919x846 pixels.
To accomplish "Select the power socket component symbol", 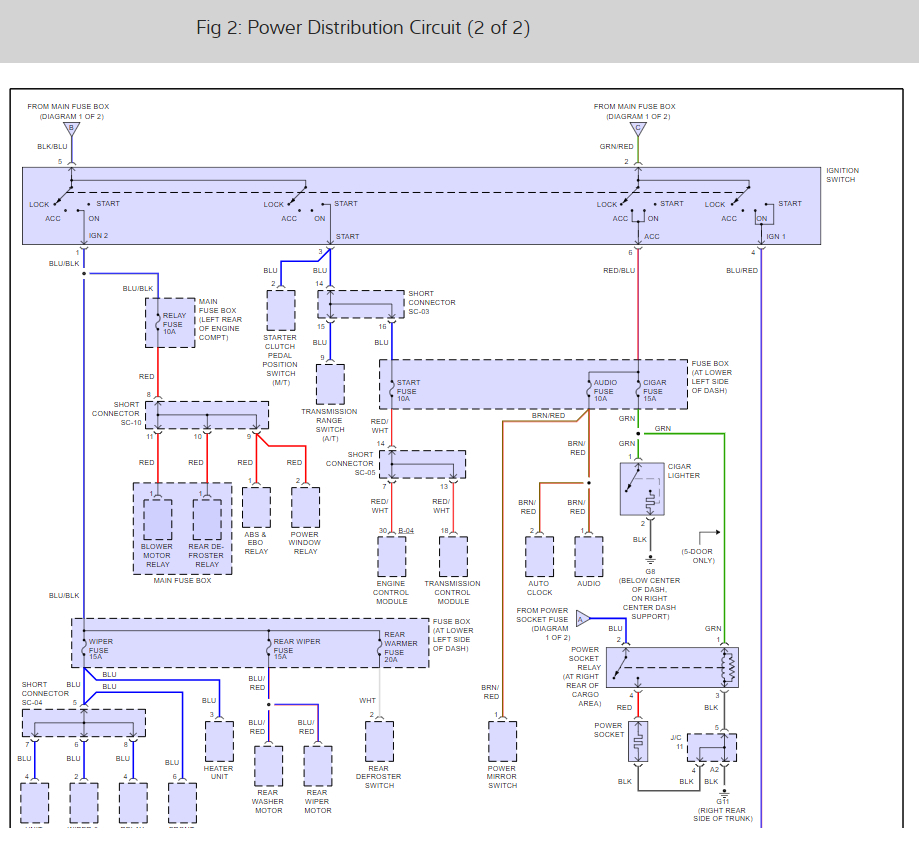I will tap(634, 742).
